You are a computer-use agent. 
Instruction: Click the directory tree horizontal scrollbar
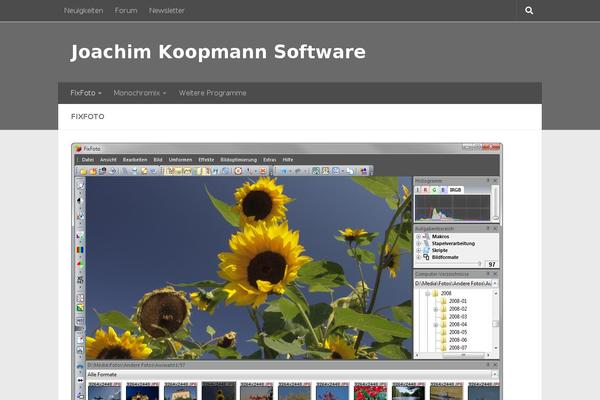pos(453,355)
